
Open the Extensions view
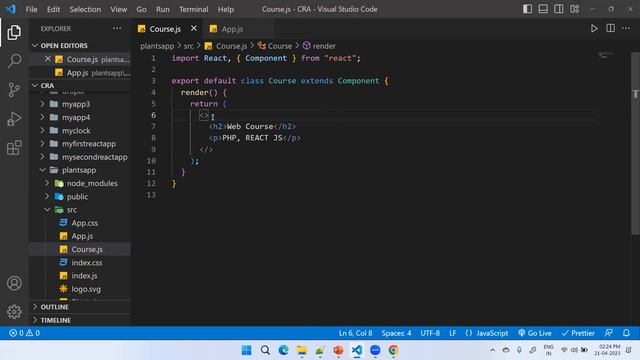tap(14, 148)
